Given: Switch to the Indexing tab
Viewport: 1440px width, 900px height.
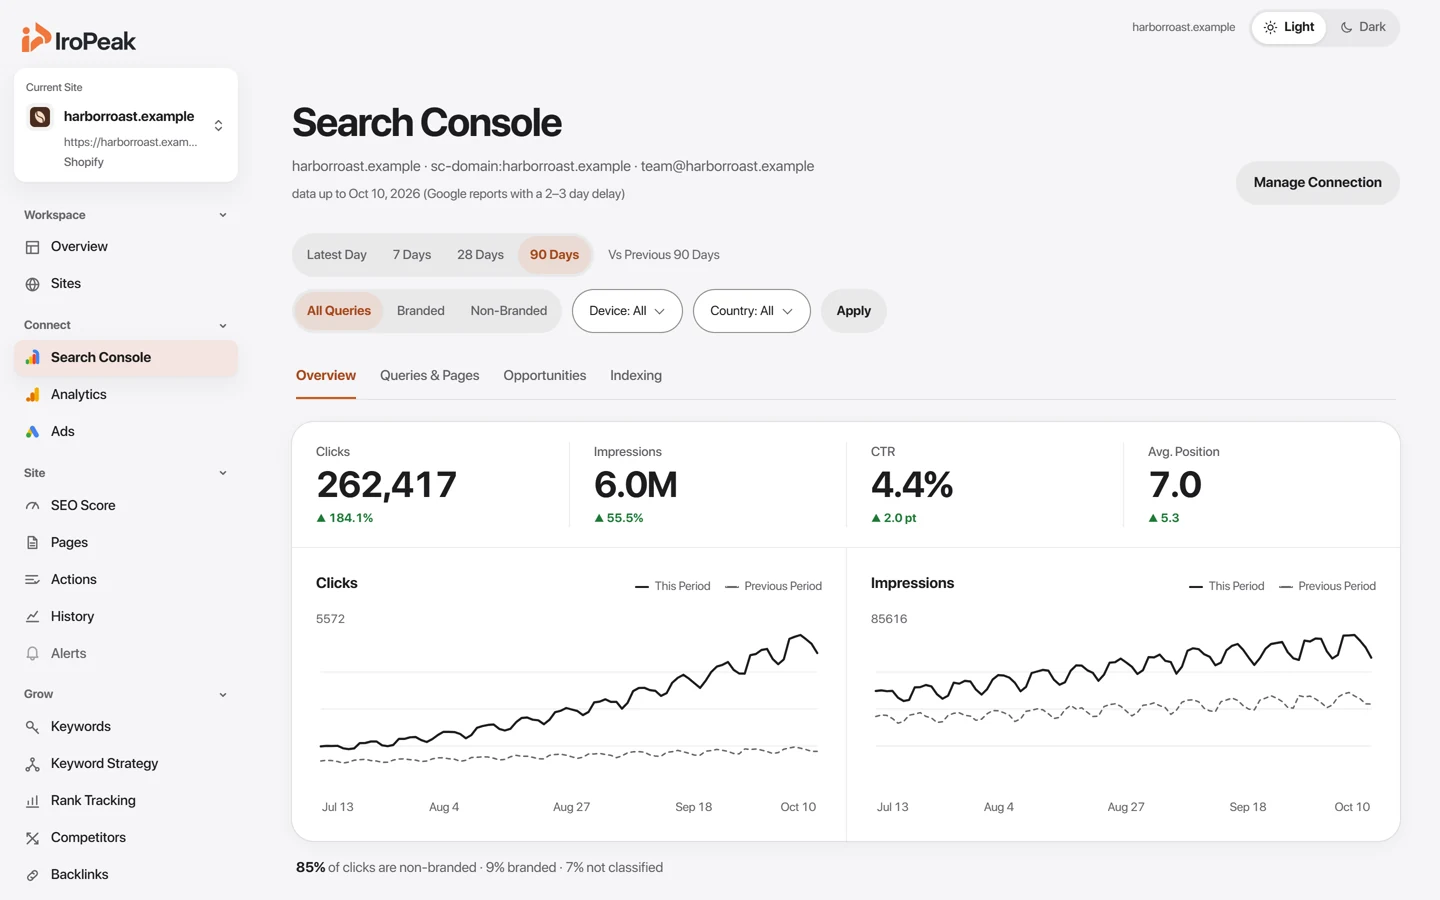Looking at the screenshot, I should (x=636, y=376).
